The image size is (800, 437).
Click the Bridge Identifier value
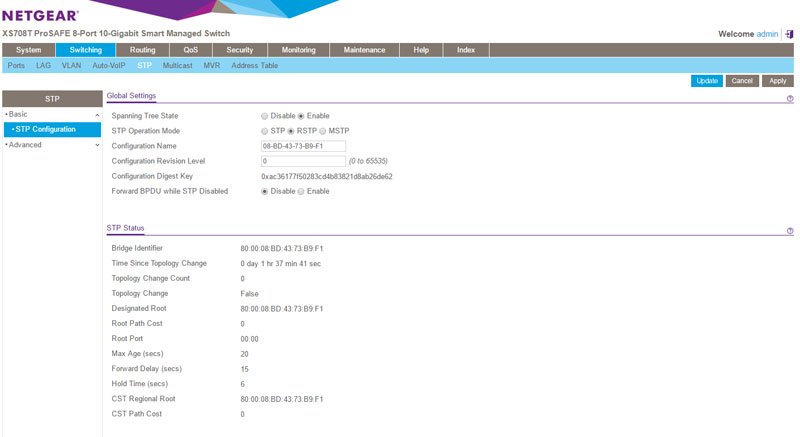tap(282, 249)
